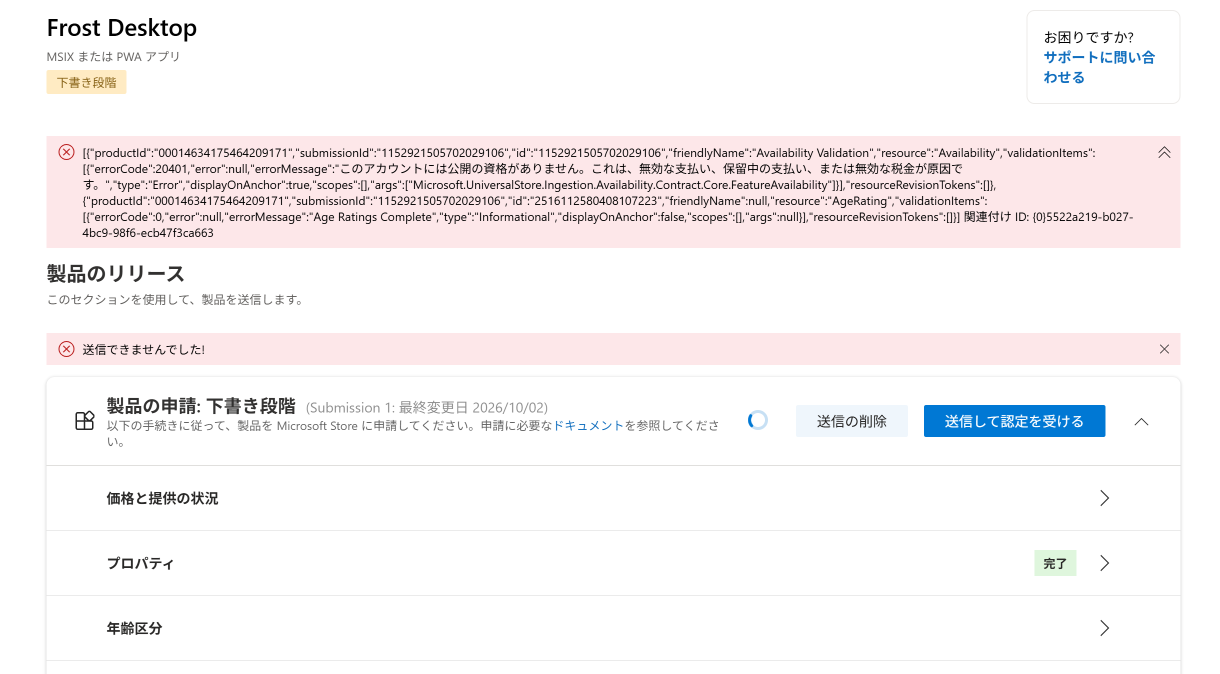Click the MSIX または PWA アプリ label
The height and width of the screenshot is (674, 1220).
pos(114,57)
